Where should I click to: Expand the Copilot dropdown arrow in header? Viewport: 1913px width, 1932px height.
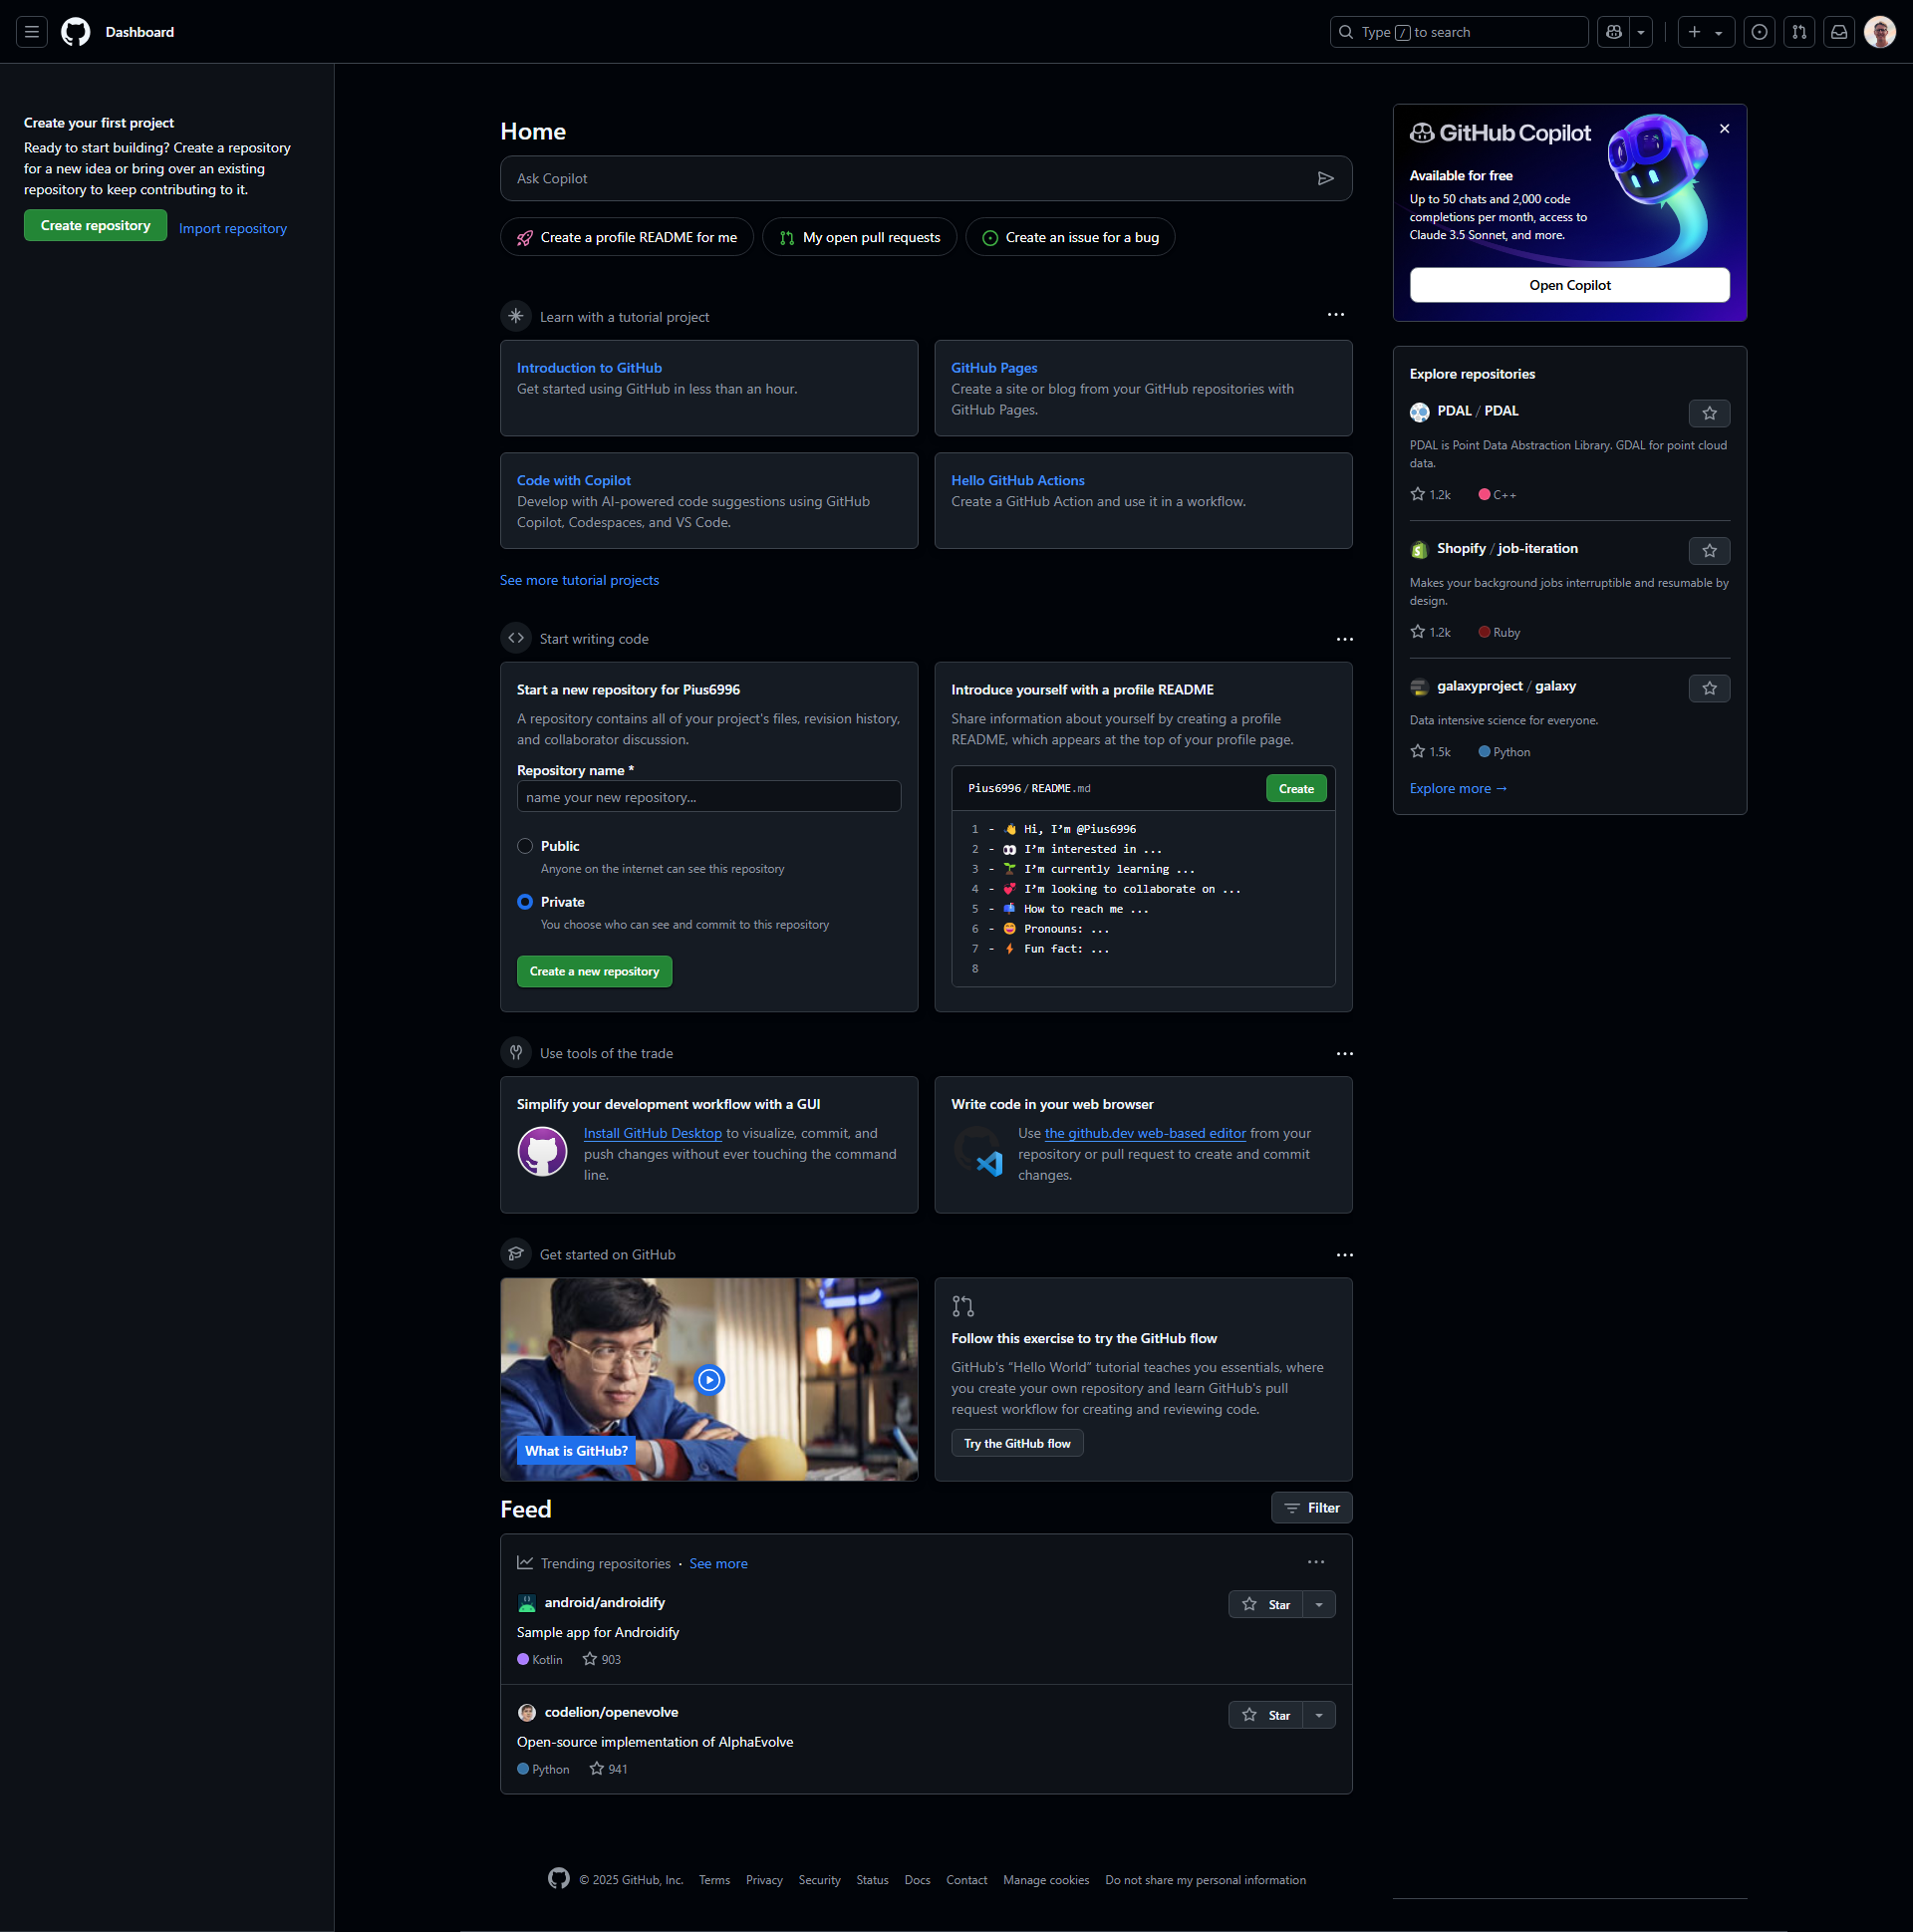pyautogui.click(x=1641, y=32)
